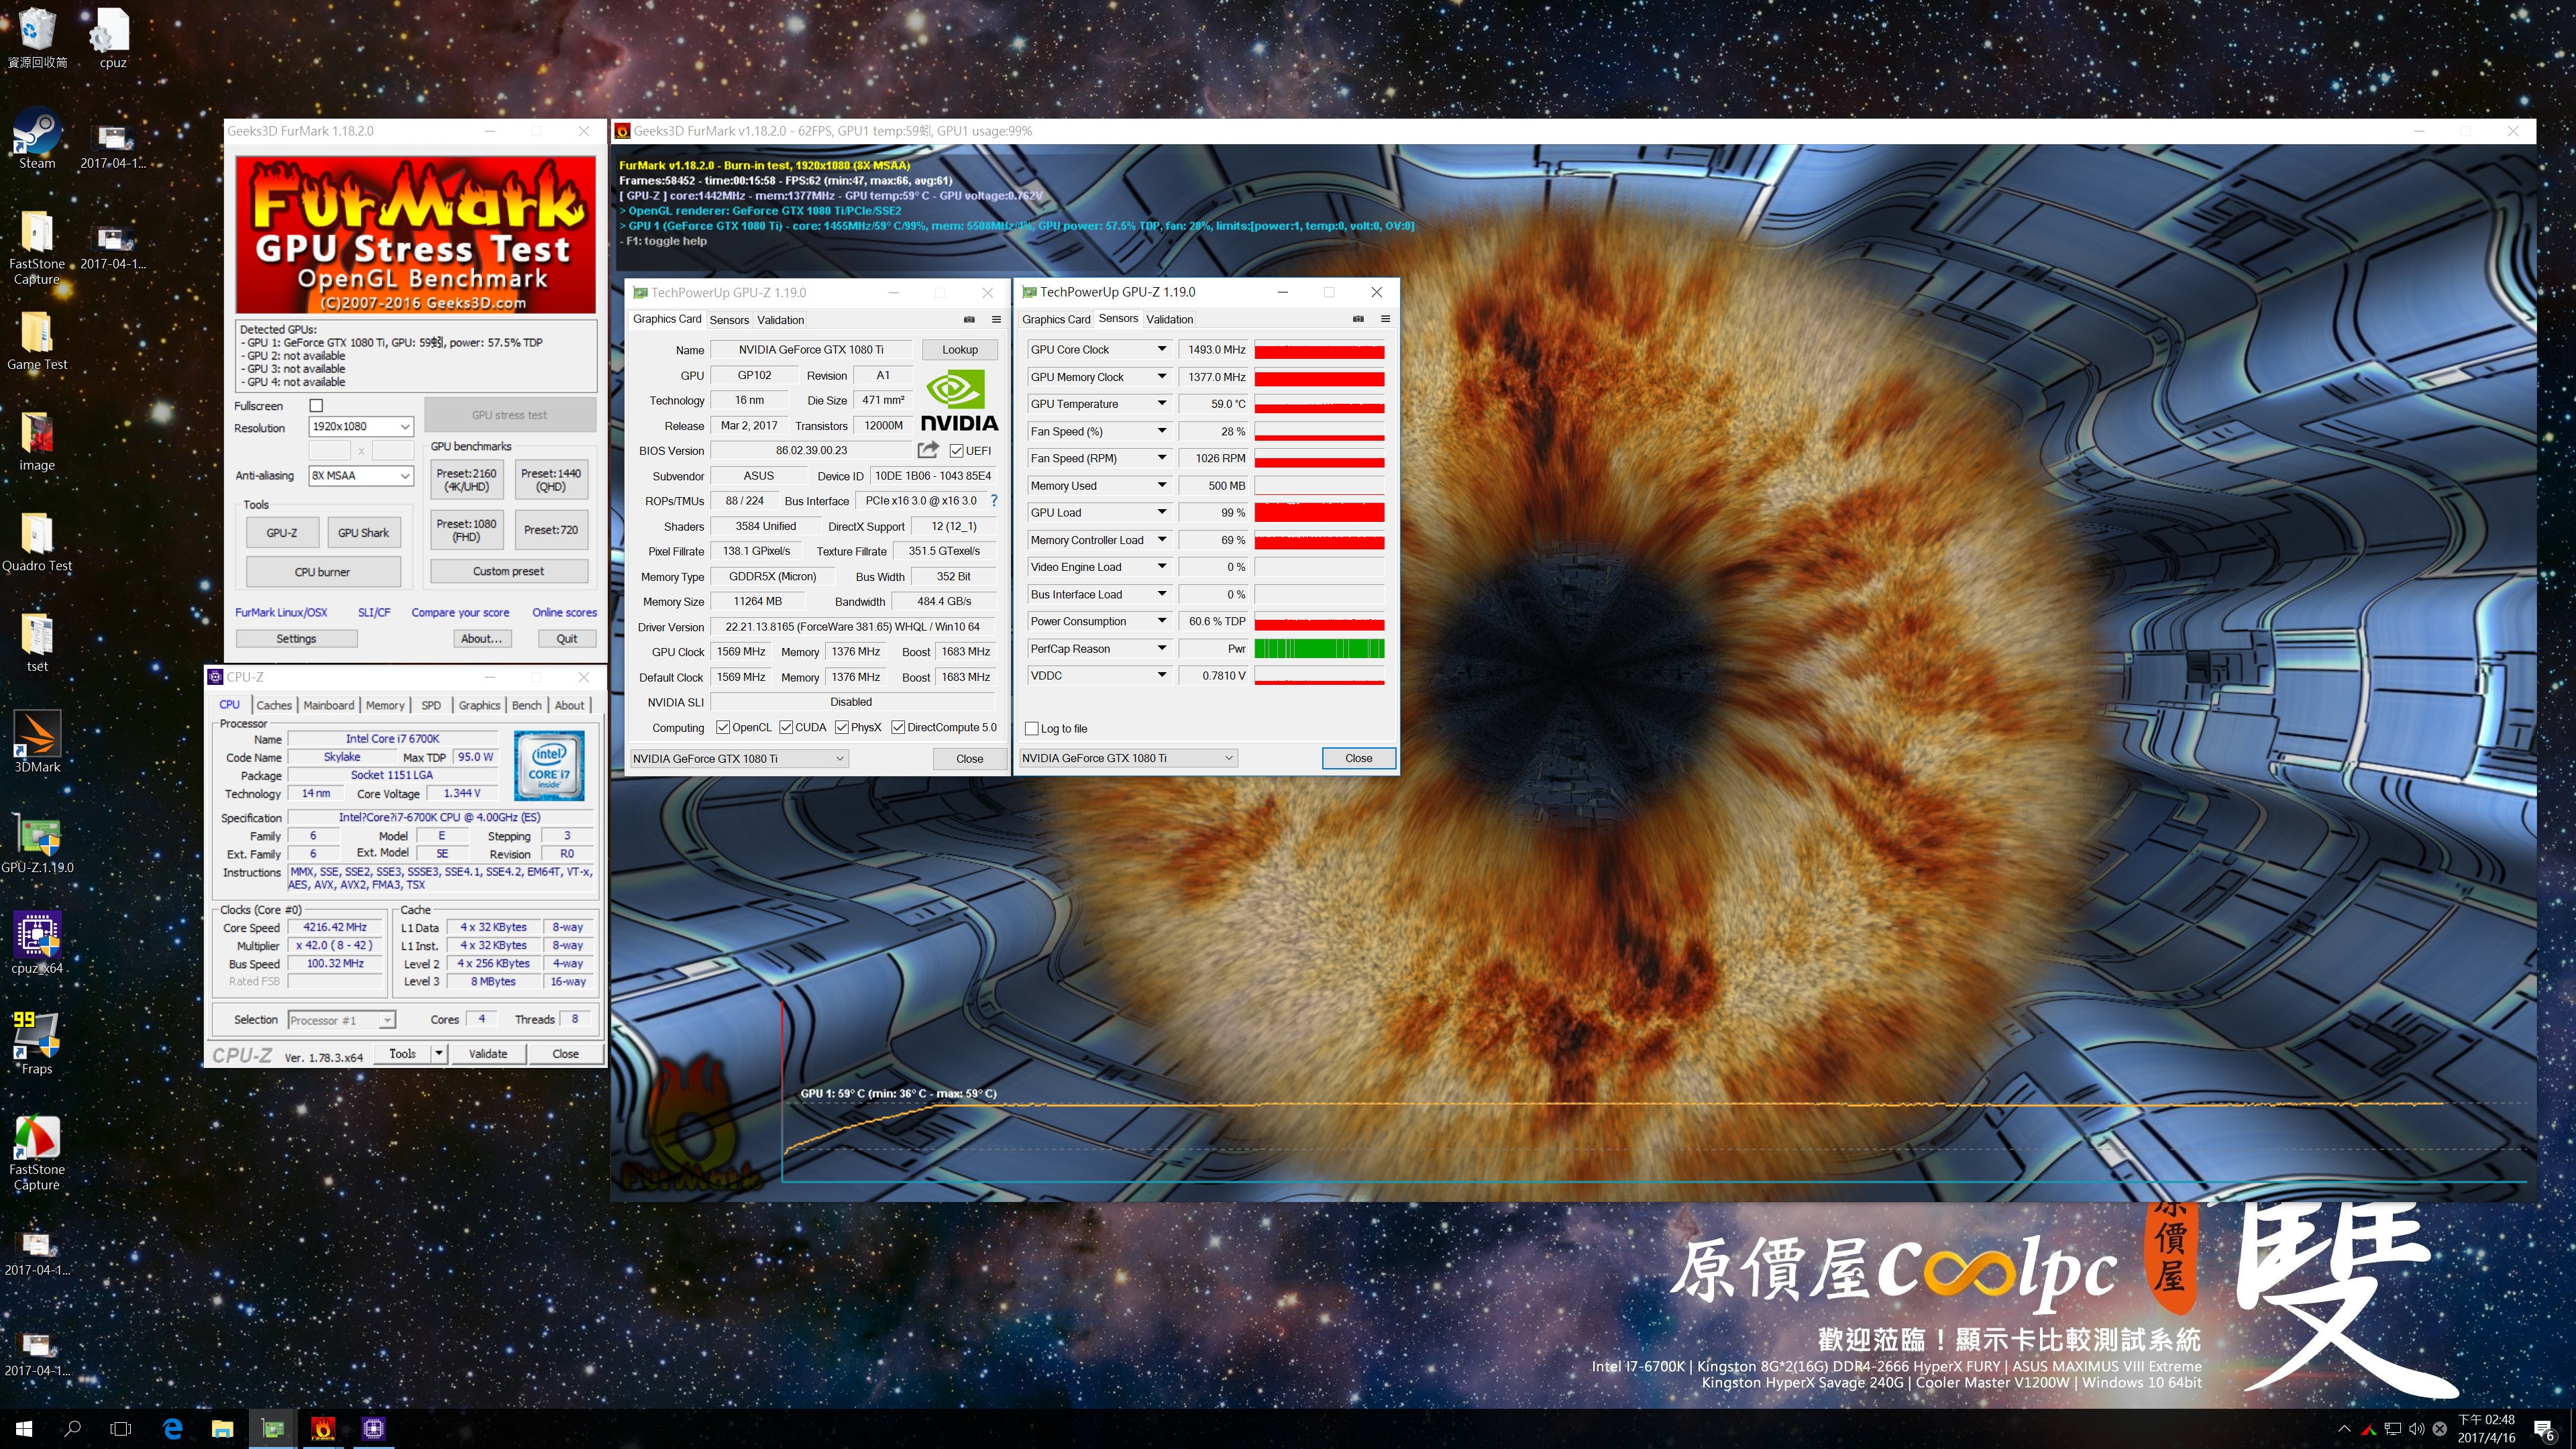
Task: Click the CPU burner button
Action: point(322,572)
